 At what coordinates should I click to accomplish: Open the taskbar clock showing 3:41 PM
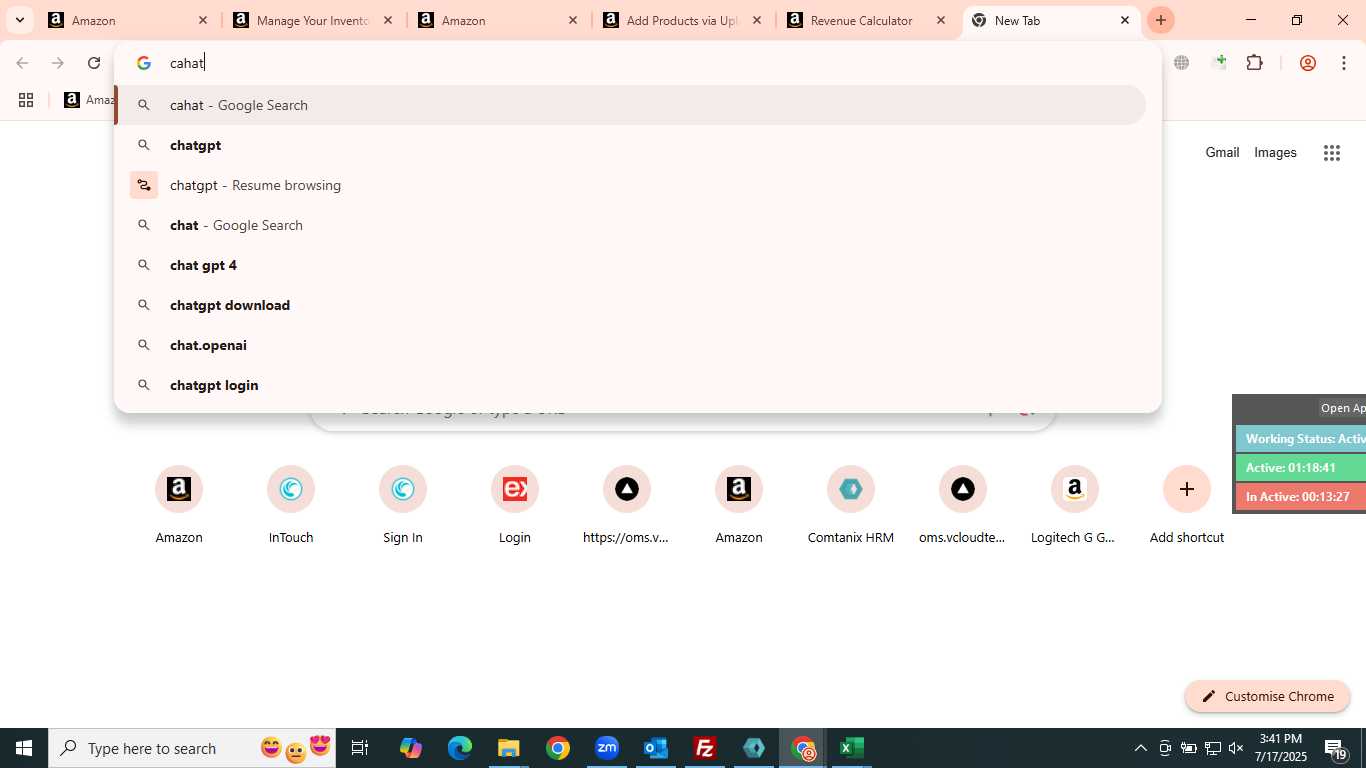pos(1280,748)
